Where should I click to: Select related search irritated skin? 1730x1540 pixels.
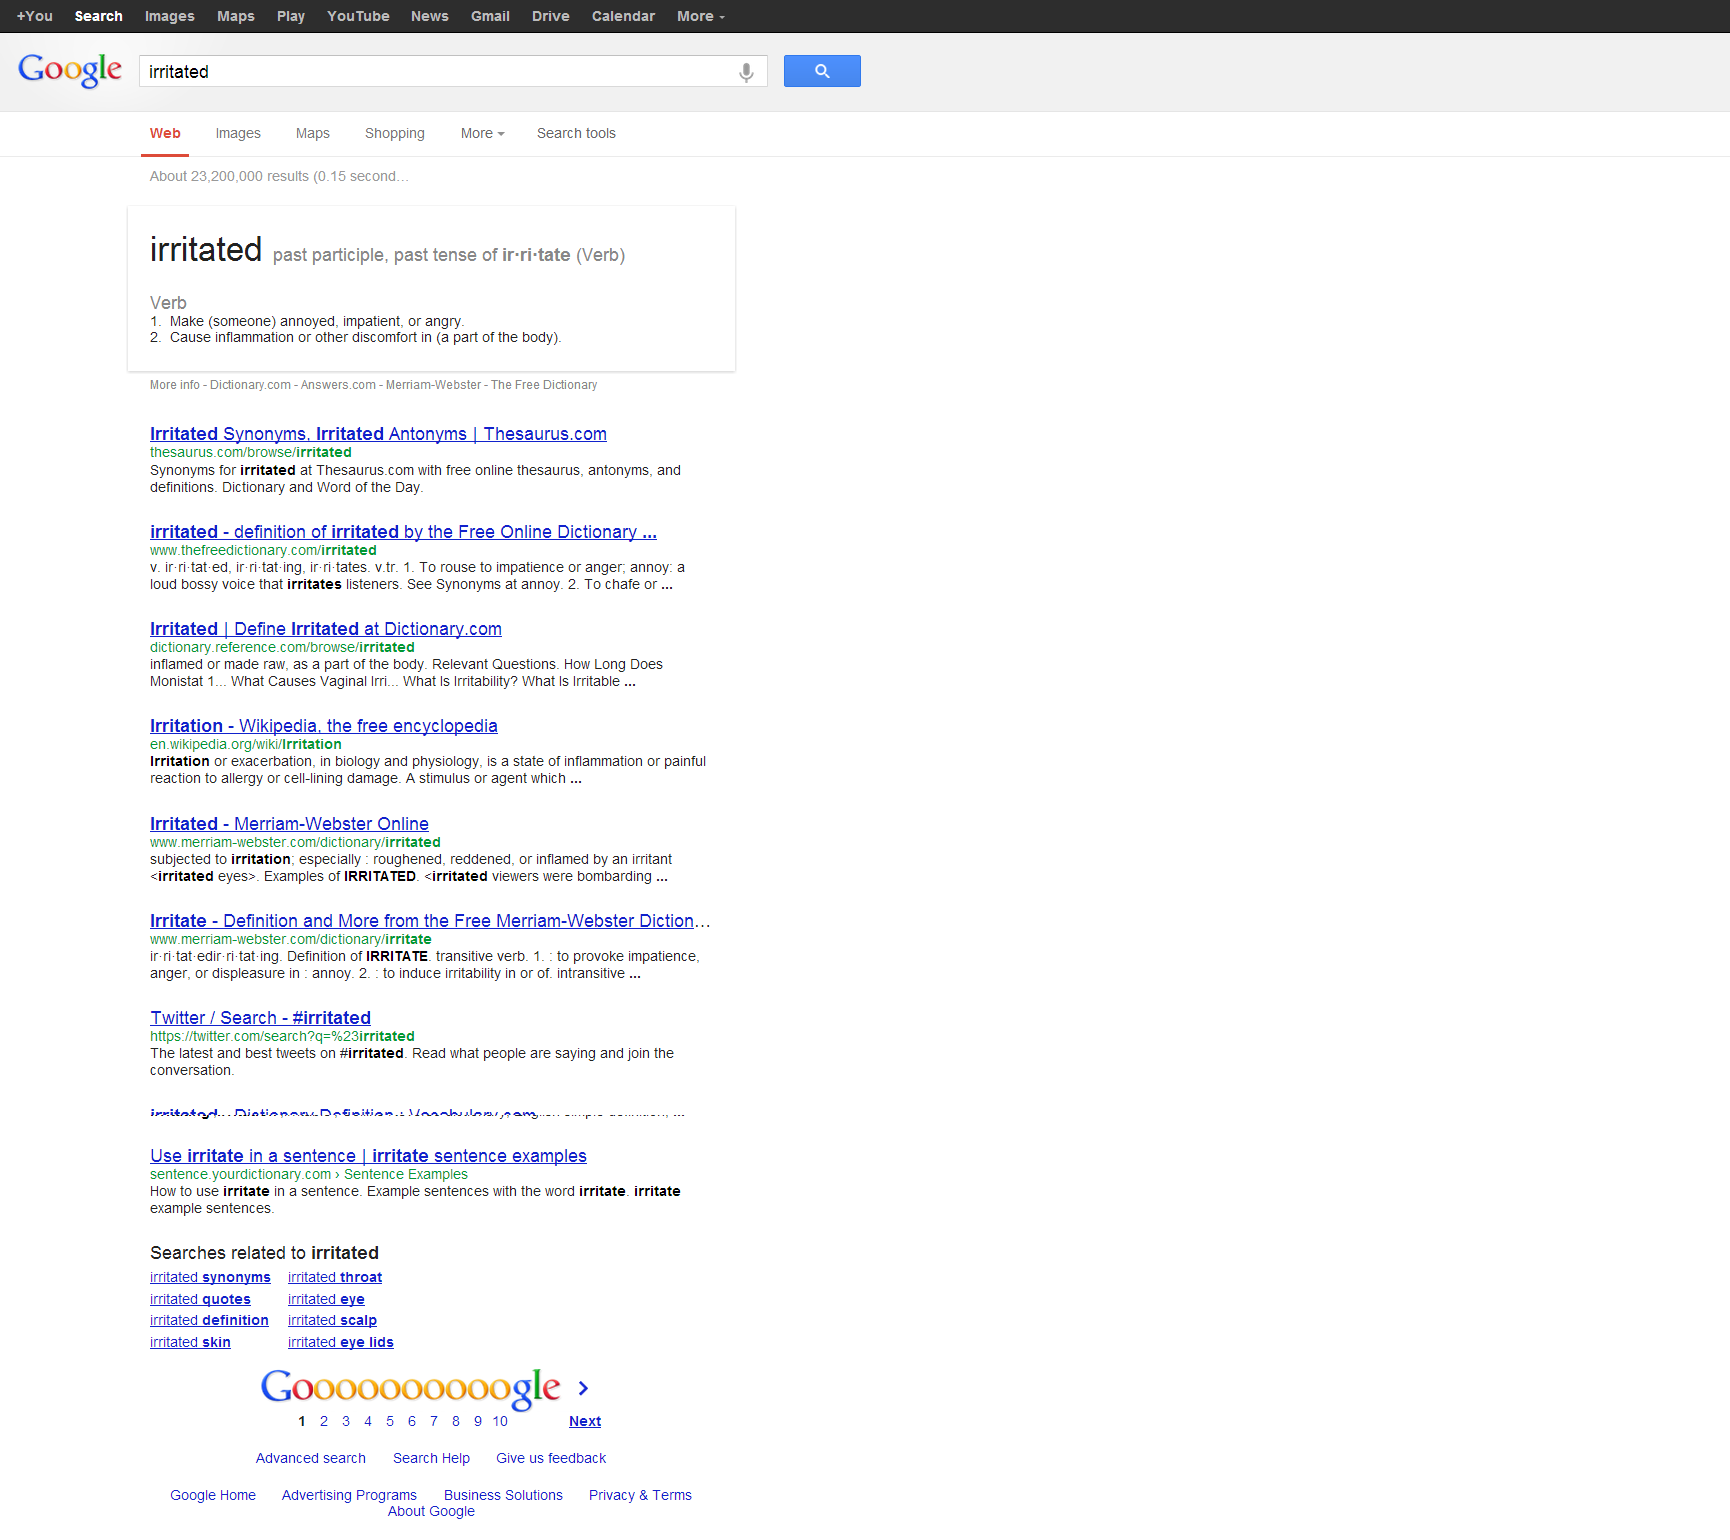pos(190,1342)
